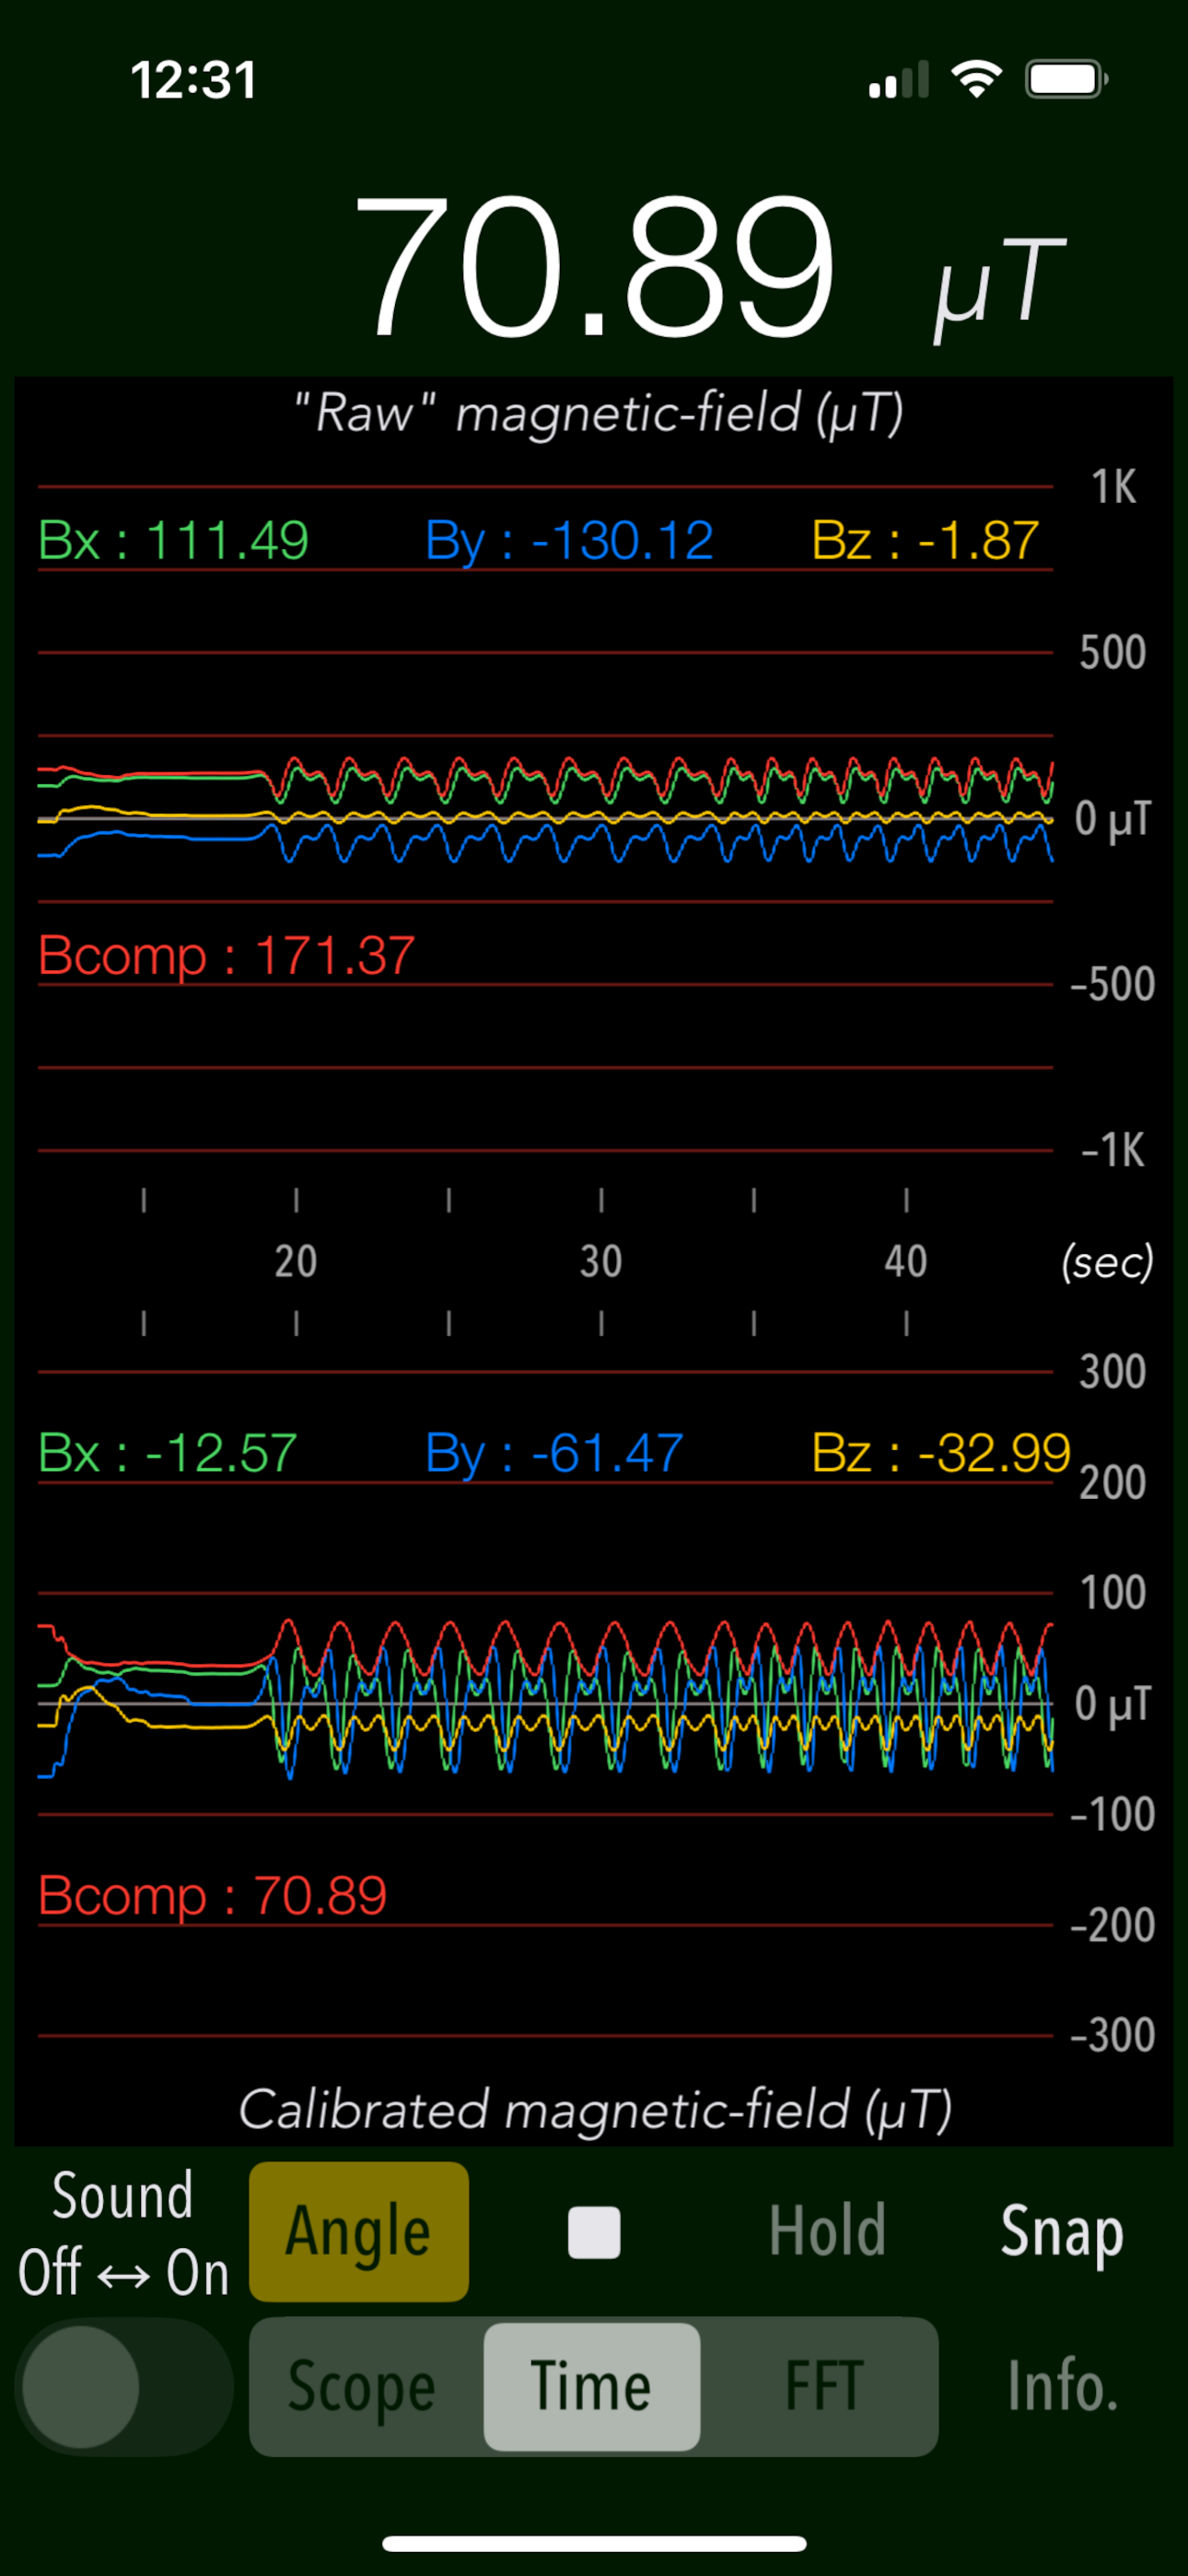
Task: Tap the 1K scale label on raw chart
Action: tap(1113, 487)
